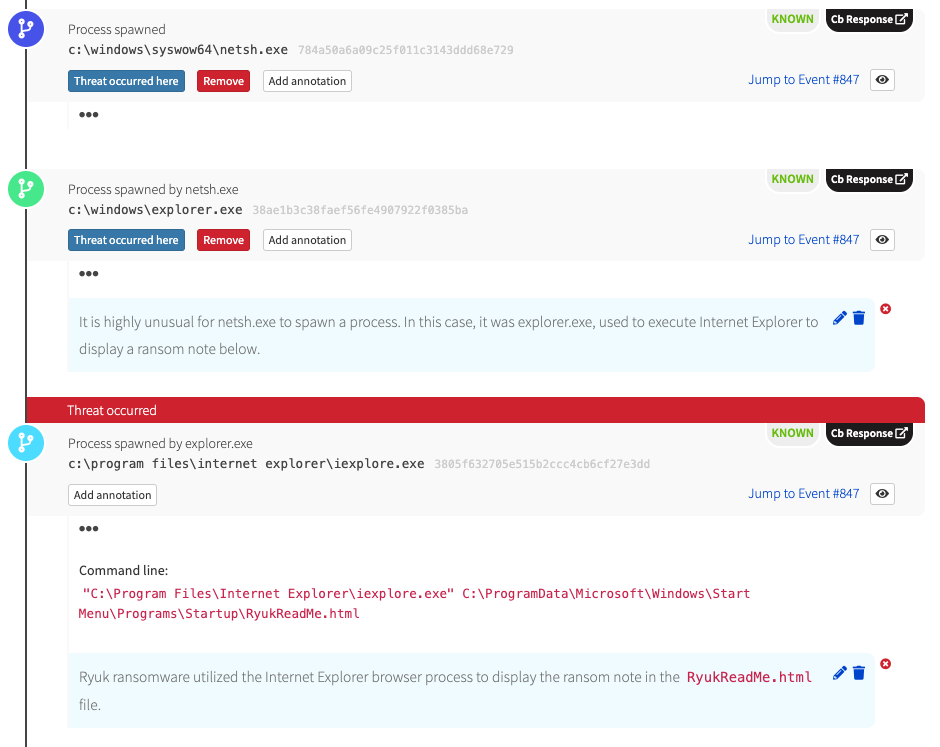The width and height of the screenshot is (940, 747).
Task: Expand details ellipsis under explorer.exe event
Action: point(89,274)
